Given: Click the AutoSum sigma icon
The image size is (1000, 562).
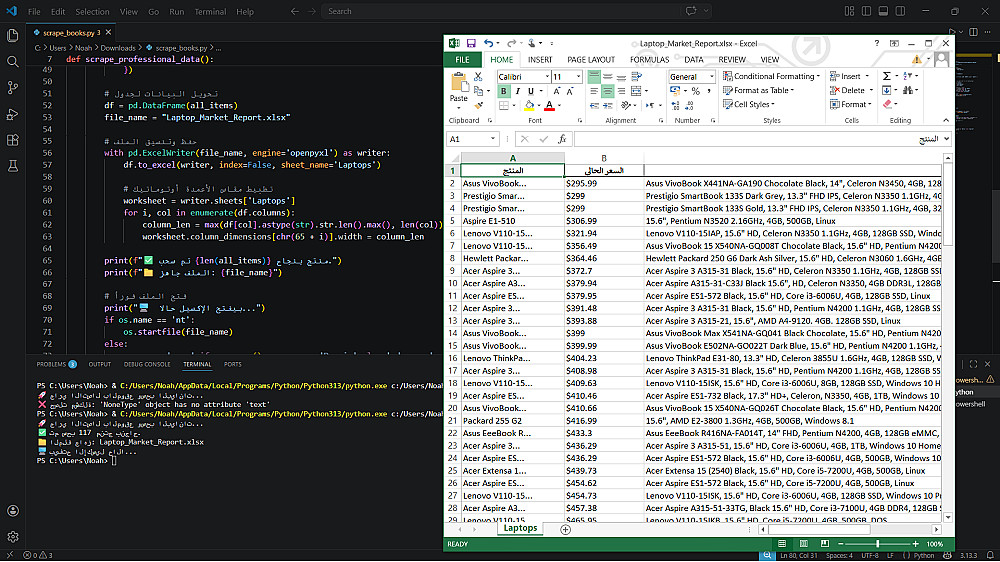Looking at the screenshot, I should click(887, 76).
